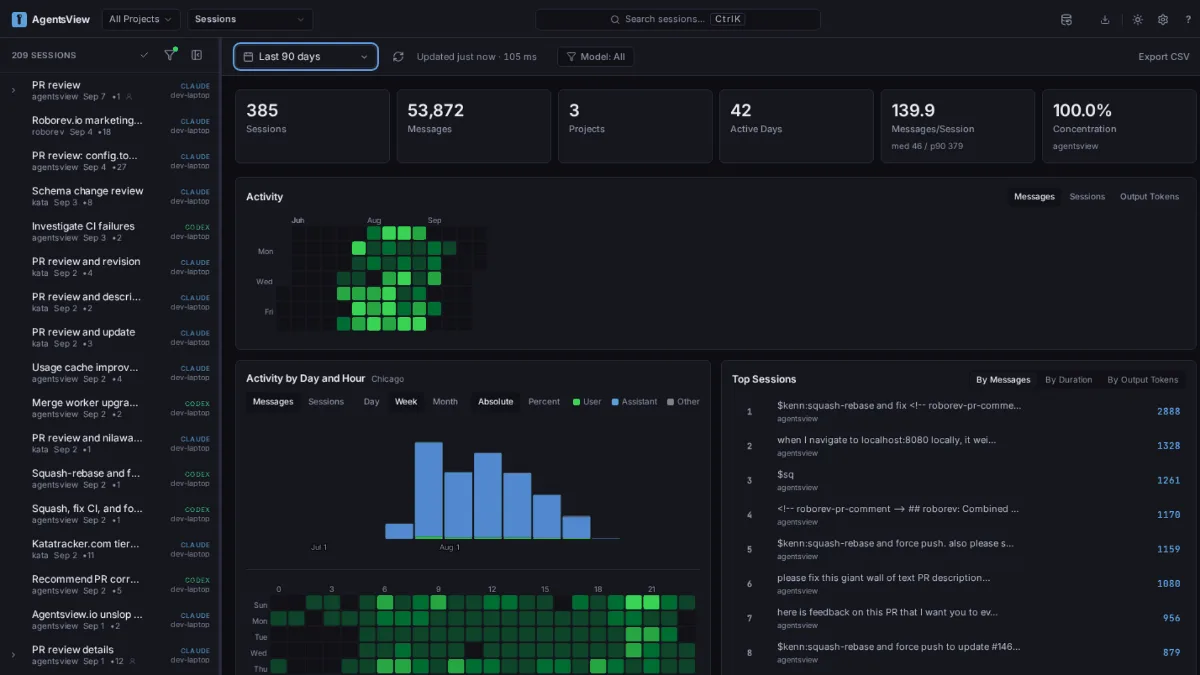The width and height of the screenshot is (1200, 675).
Task: Select 'Investigate CI failures' session
Action: point(110,231)
